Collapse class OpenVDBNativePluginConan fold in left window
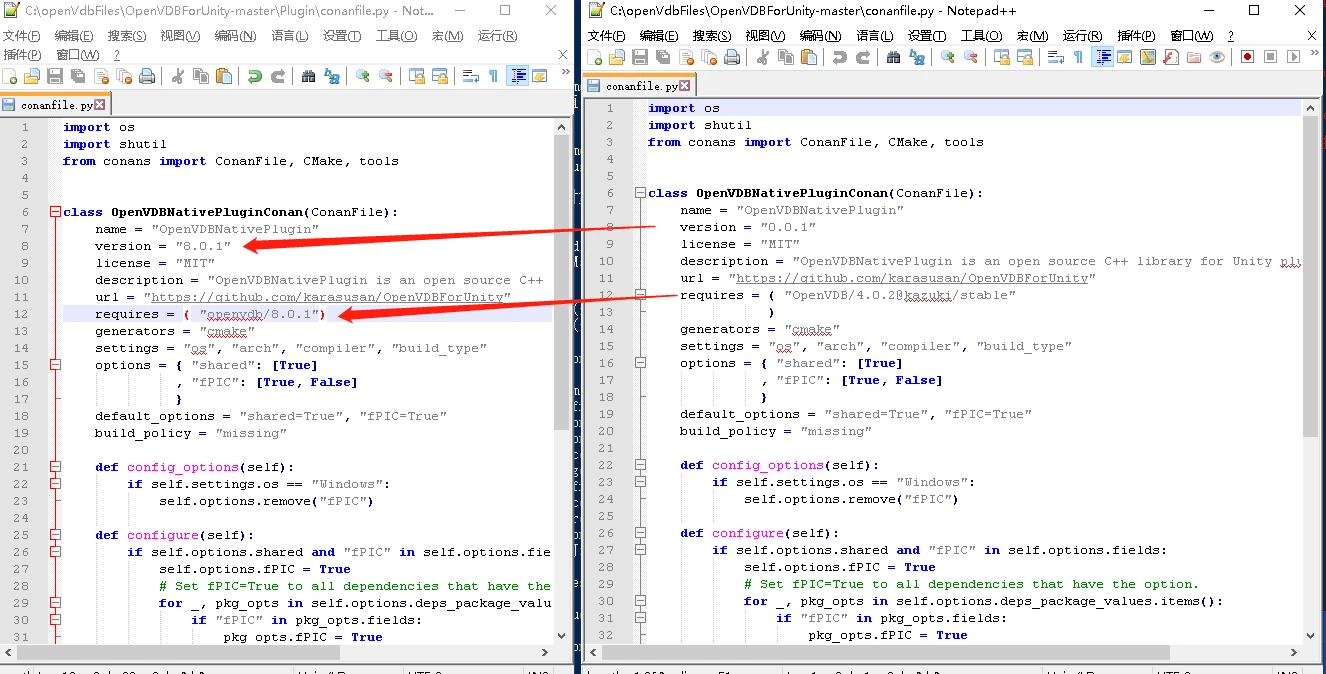 55,212
